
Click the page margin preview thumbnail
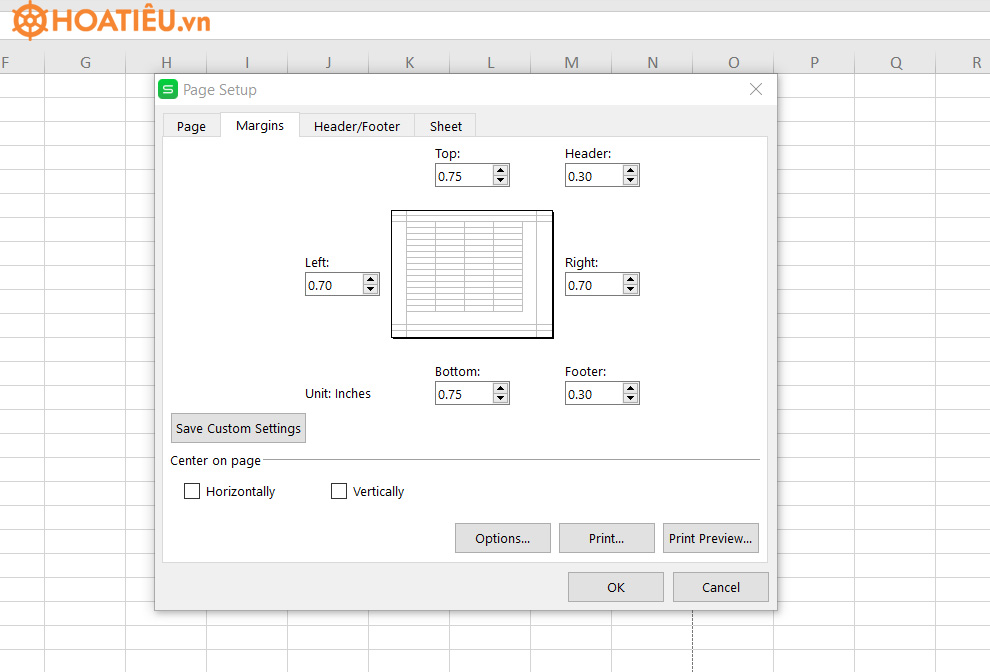tap(472, 274)
